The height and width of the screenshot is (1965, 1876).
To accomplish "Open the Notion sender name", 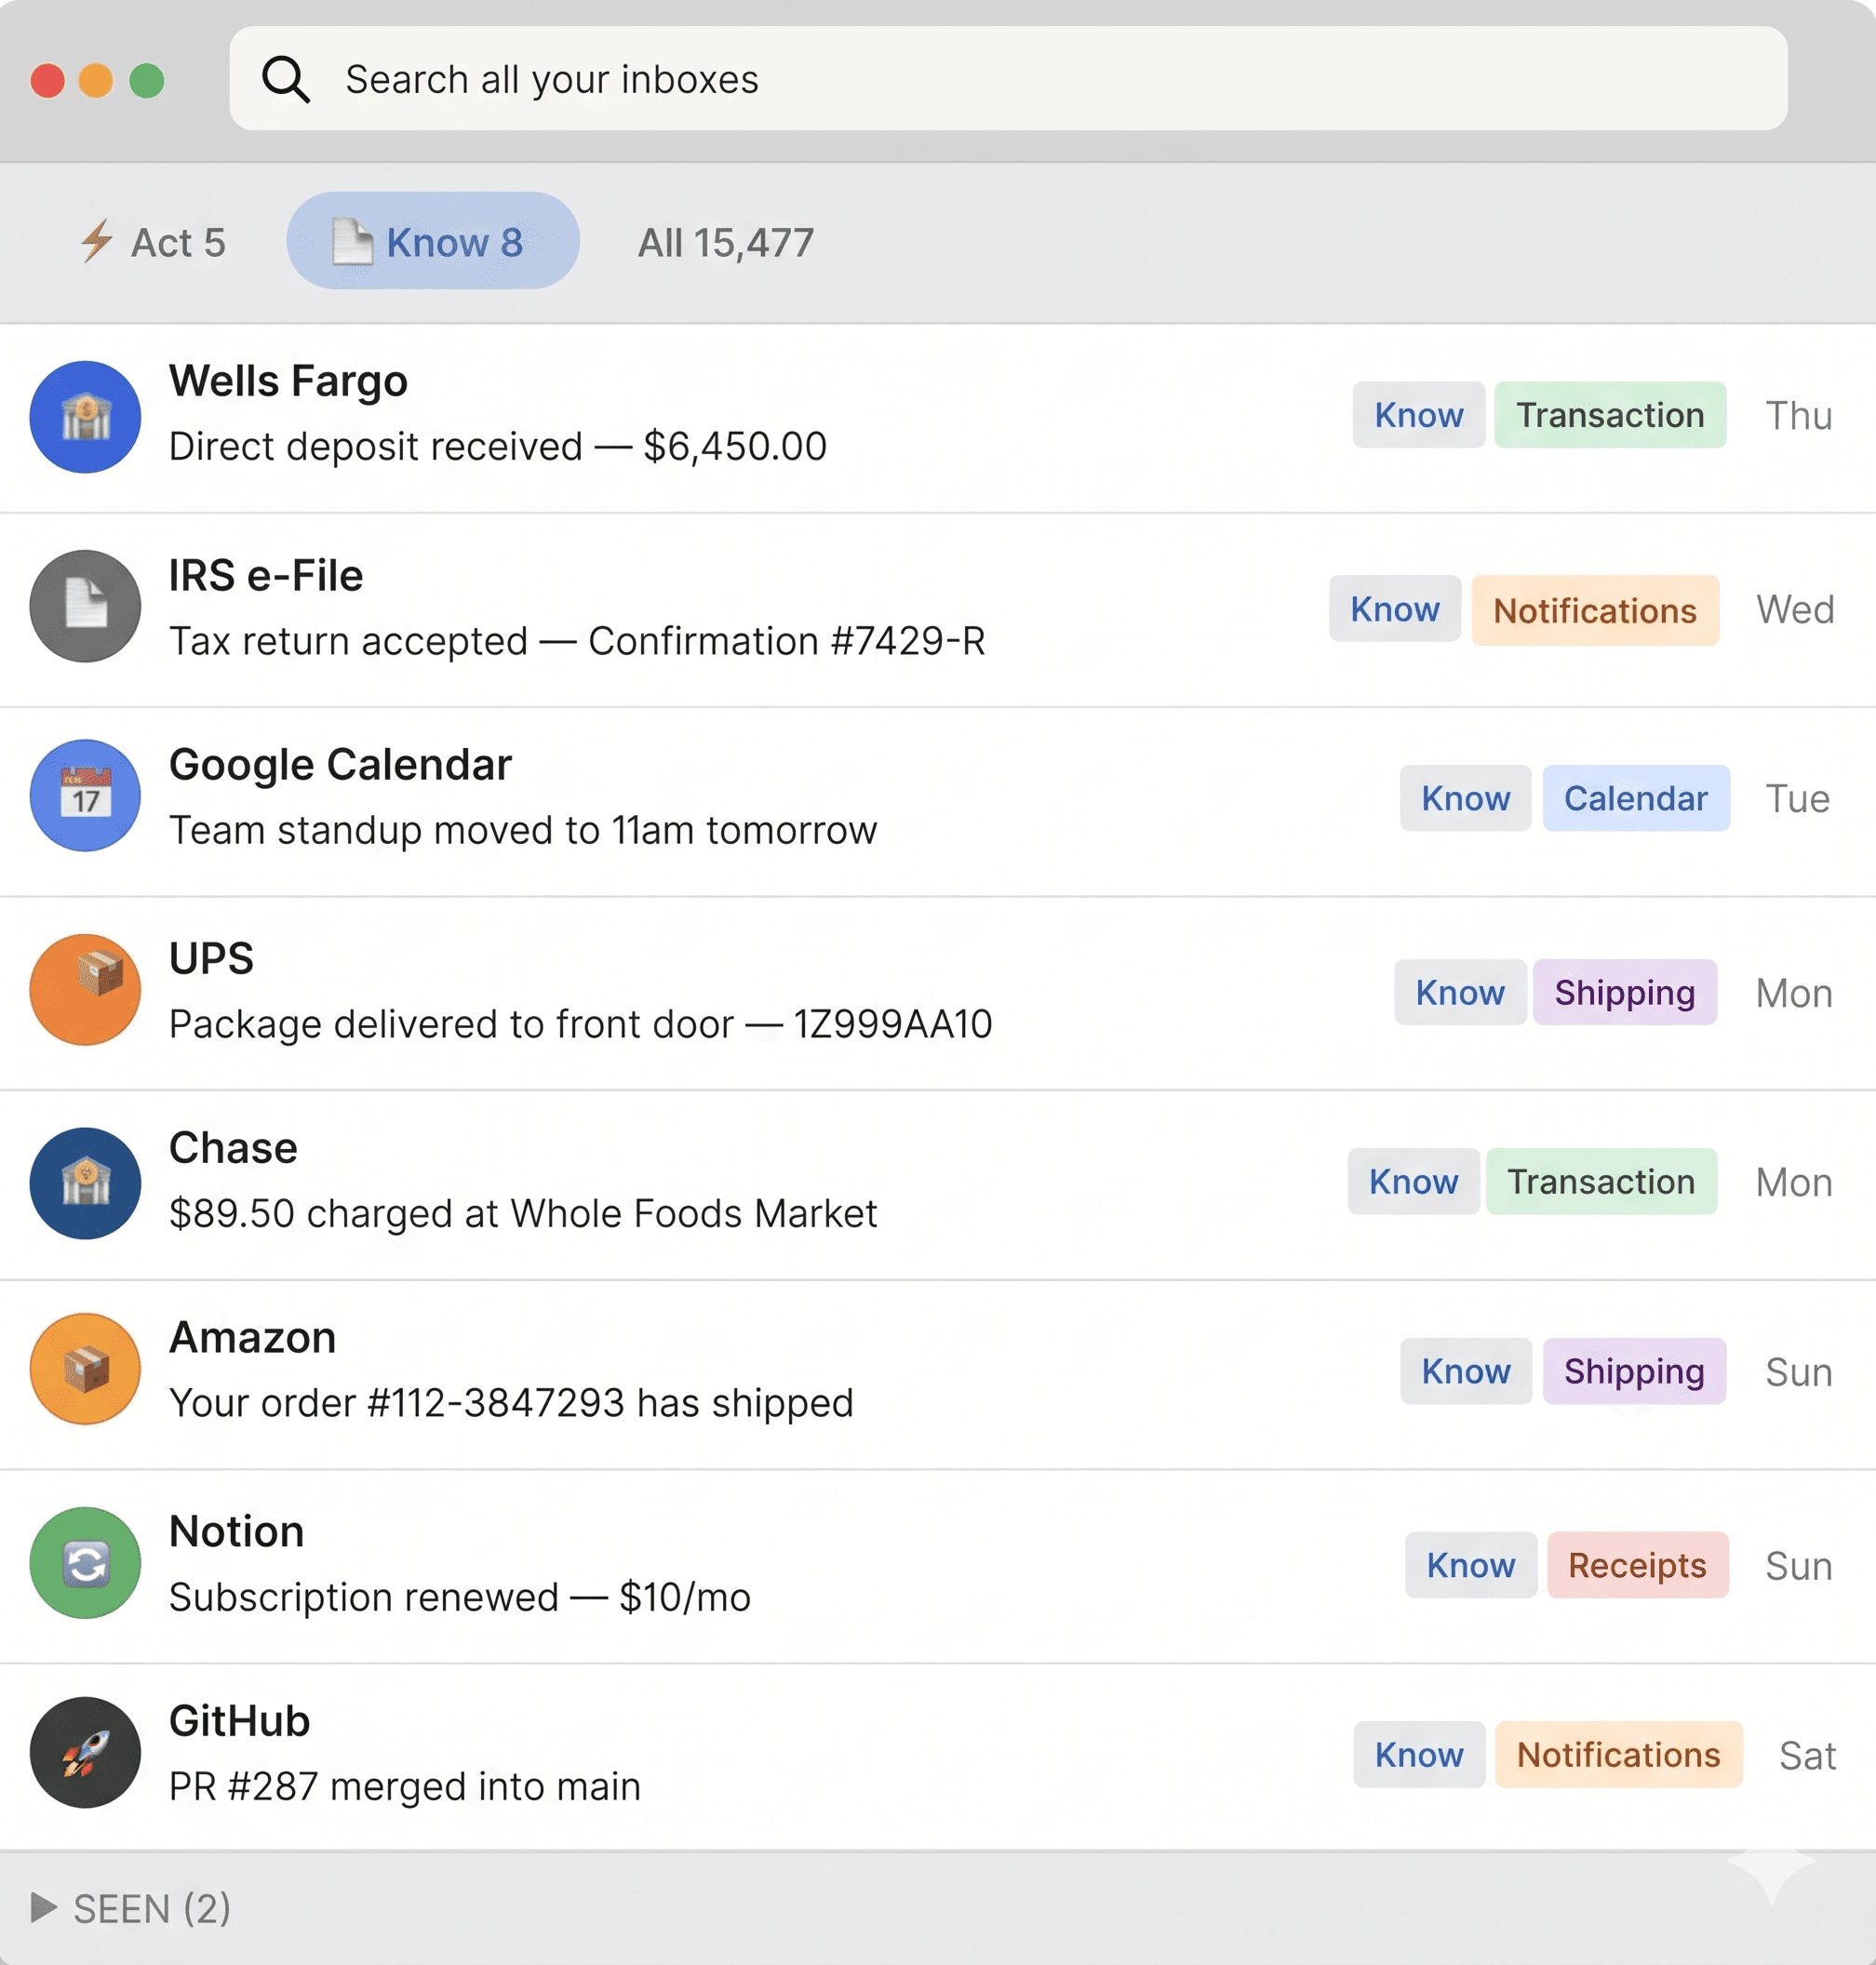I will 237,1532.
